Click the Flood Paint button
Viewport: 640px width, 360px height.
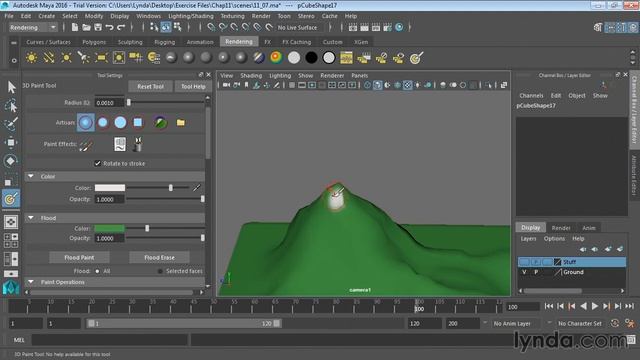click(79, 258)
